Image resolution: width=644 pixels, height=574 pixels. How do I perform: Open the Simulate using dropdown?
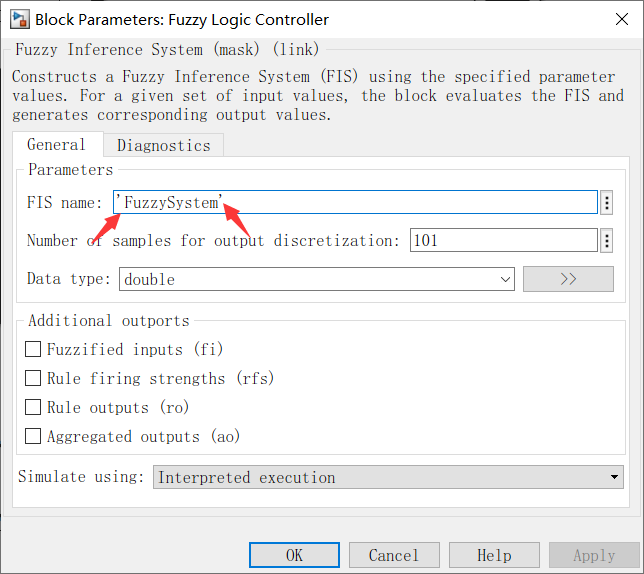(389, 478)
